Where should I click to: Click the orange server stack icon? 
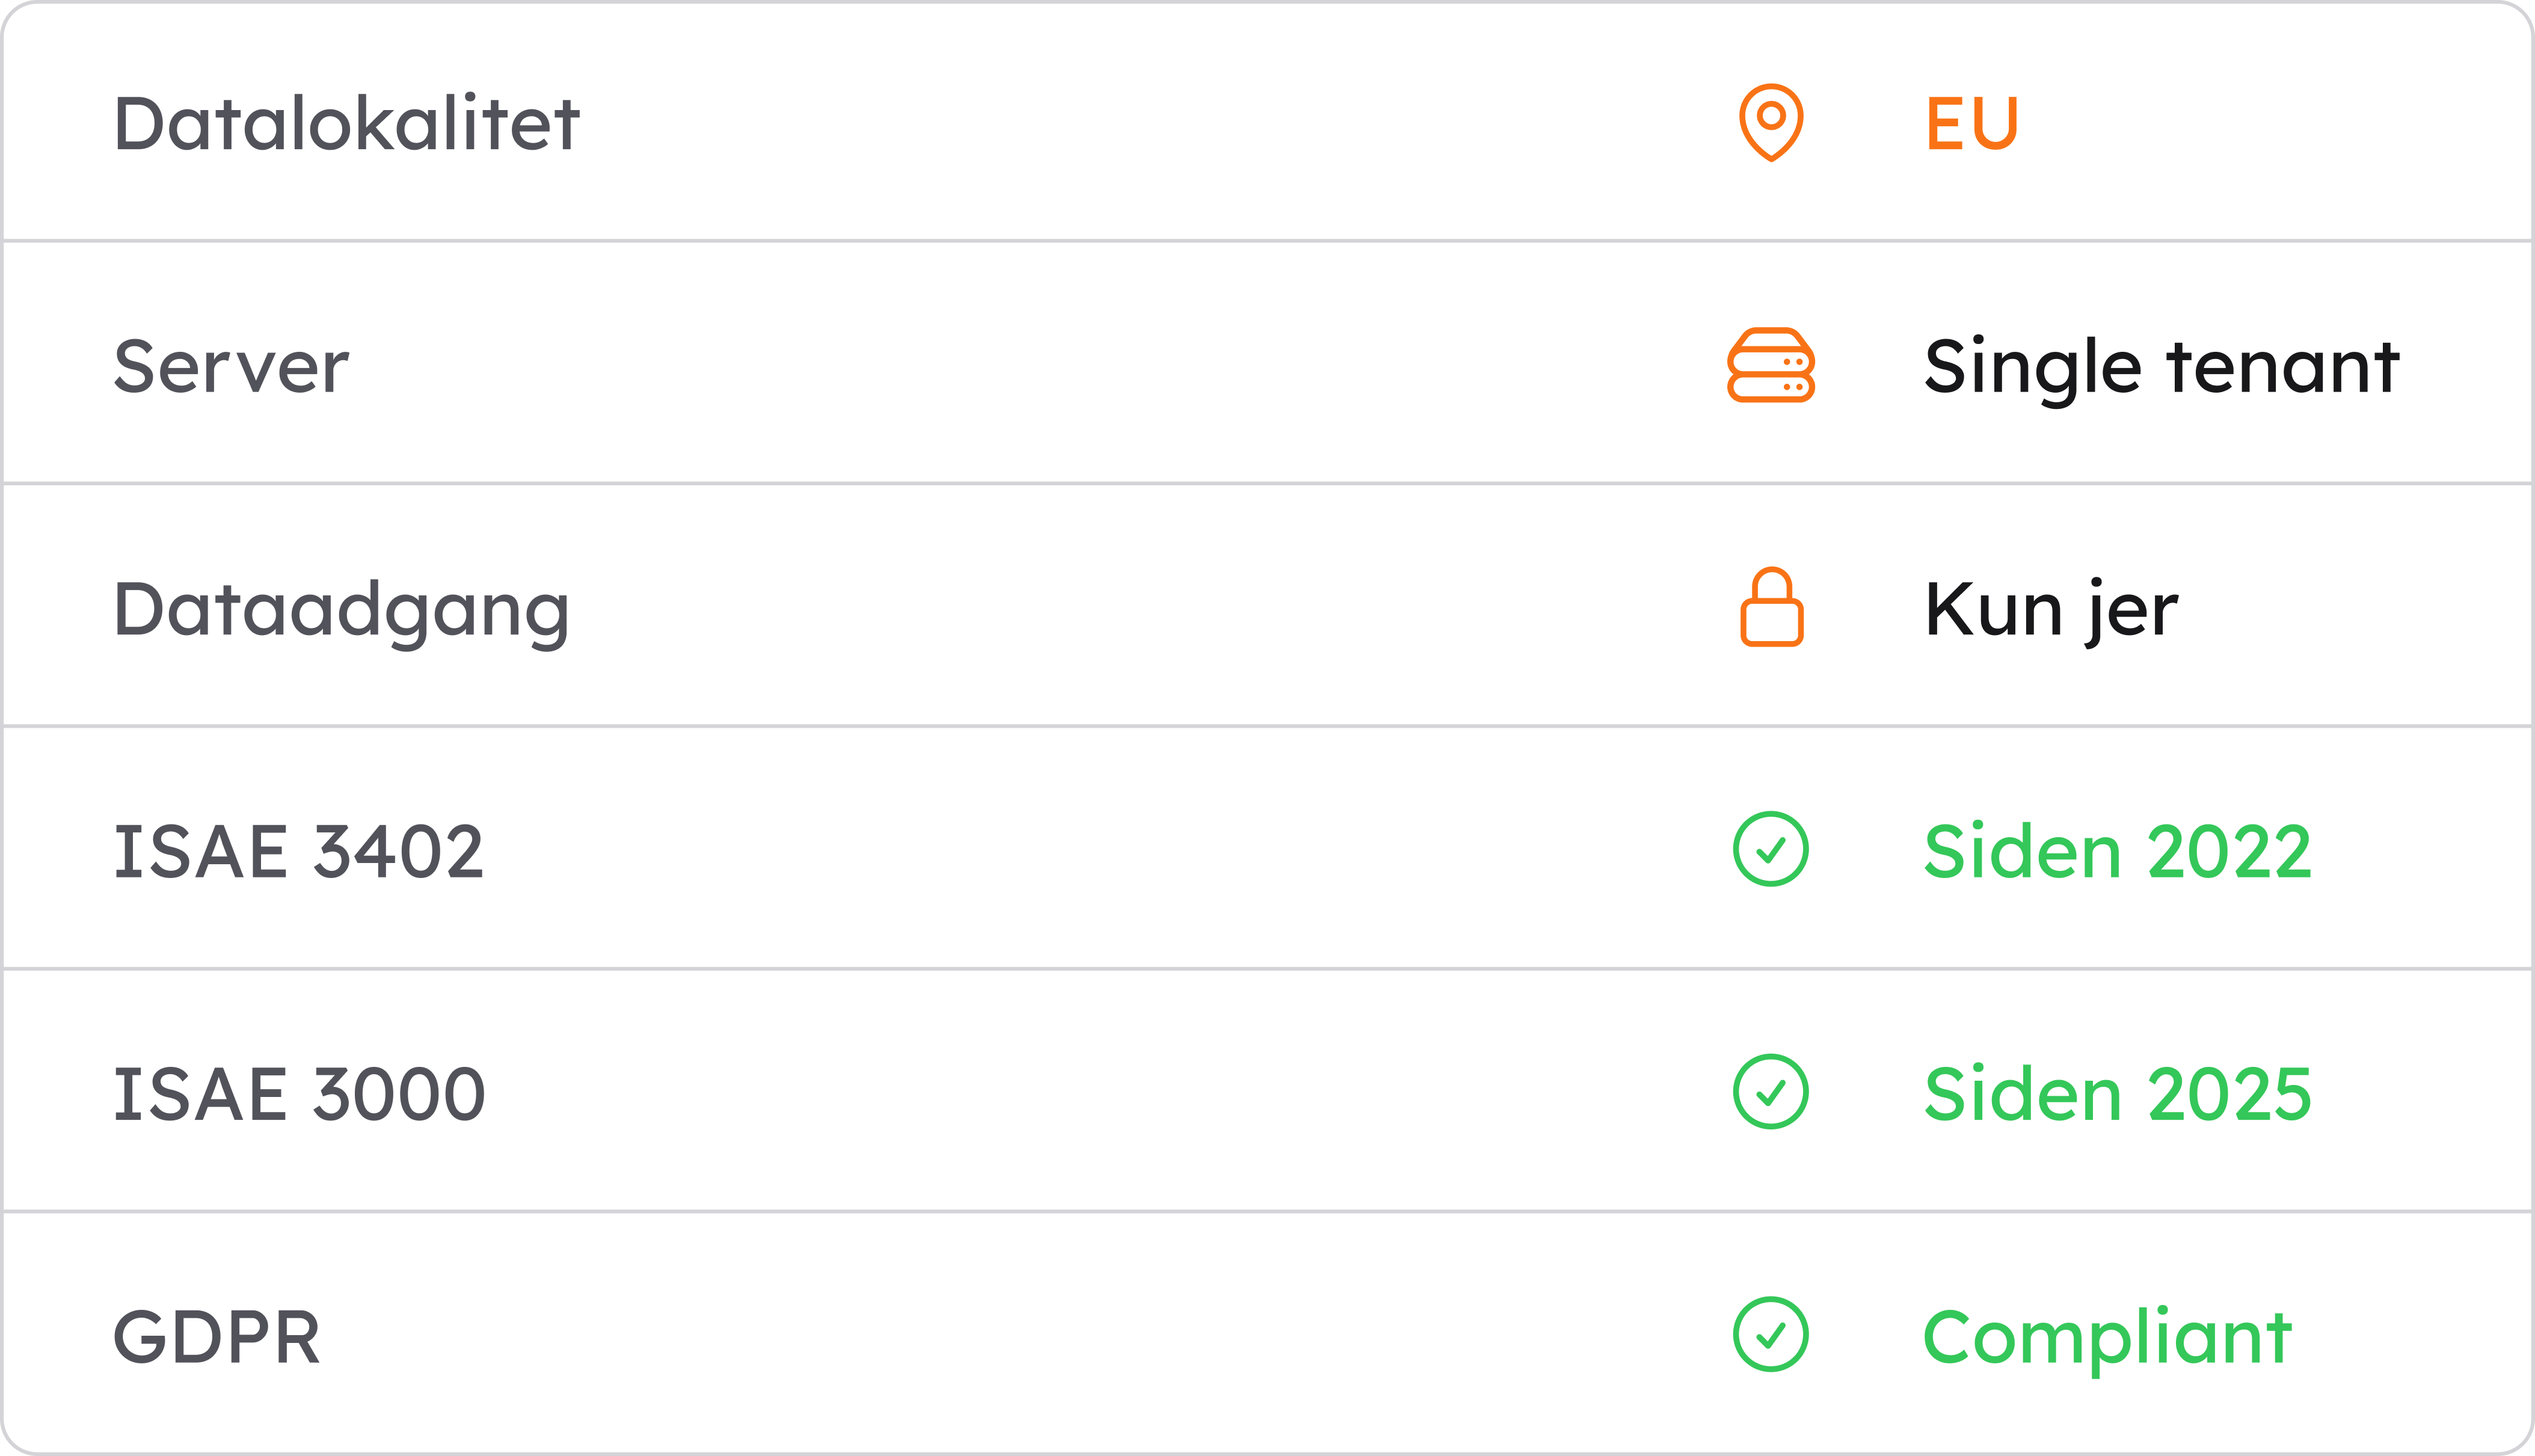point(1771,365)
